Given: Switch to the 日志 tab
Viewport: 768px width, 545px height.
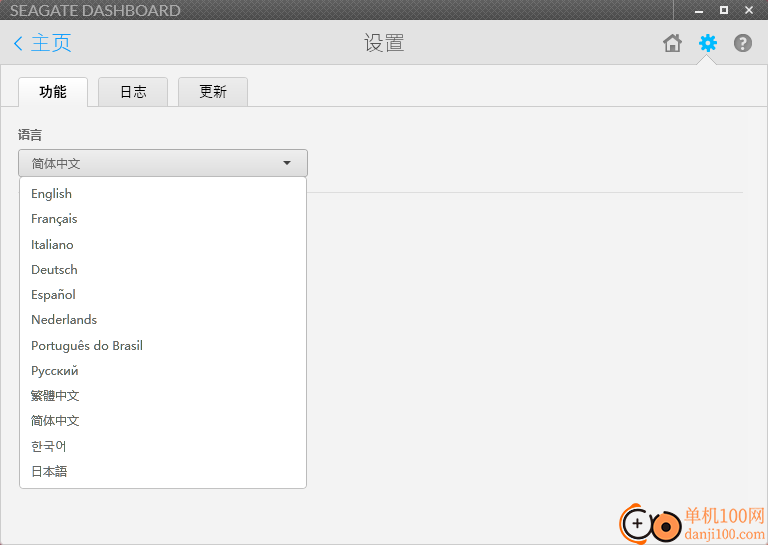Looking at the screenshot, I should [133, 92].
